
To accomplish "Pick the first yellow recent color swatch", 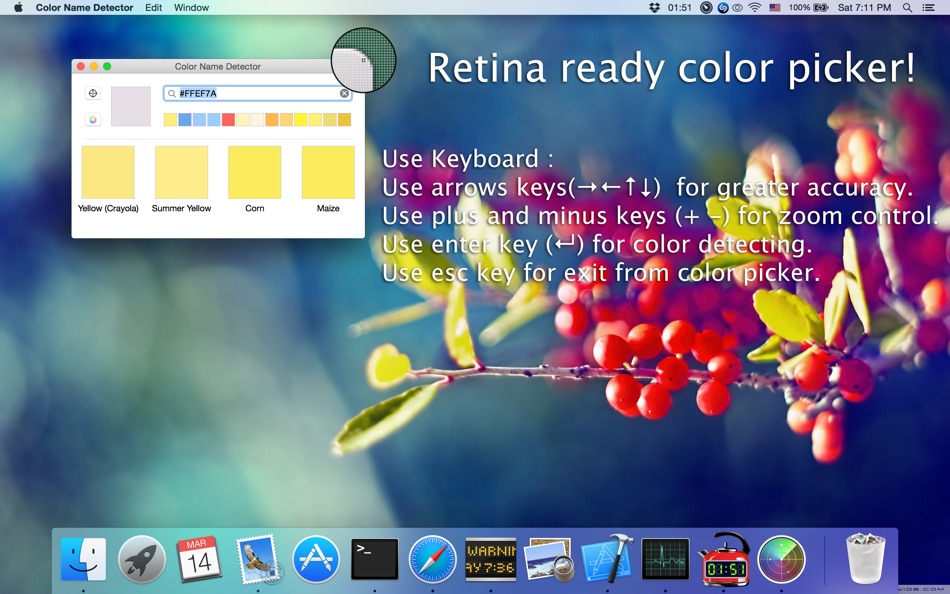I will [170, 119].
